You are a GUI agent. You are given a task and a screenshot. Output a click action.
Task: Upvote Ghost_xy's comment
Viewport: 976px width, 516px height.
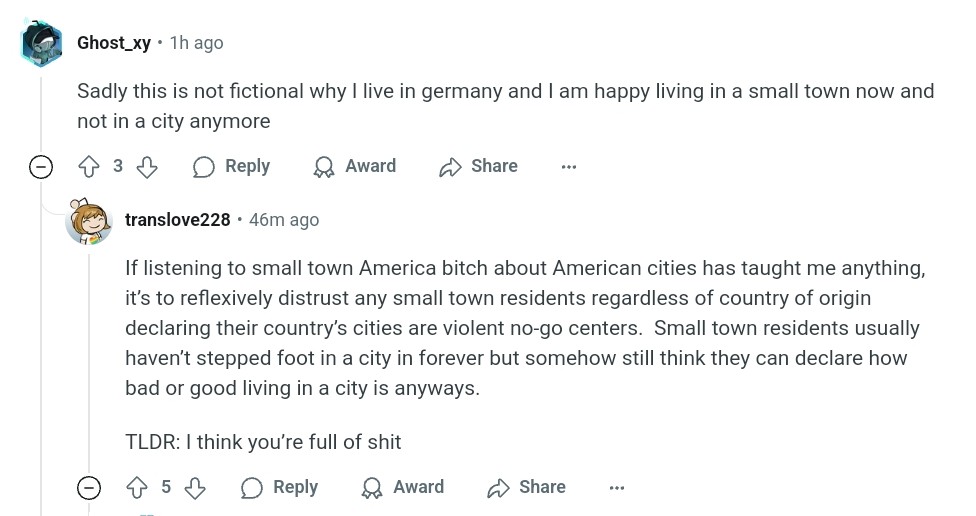(90, 167)
